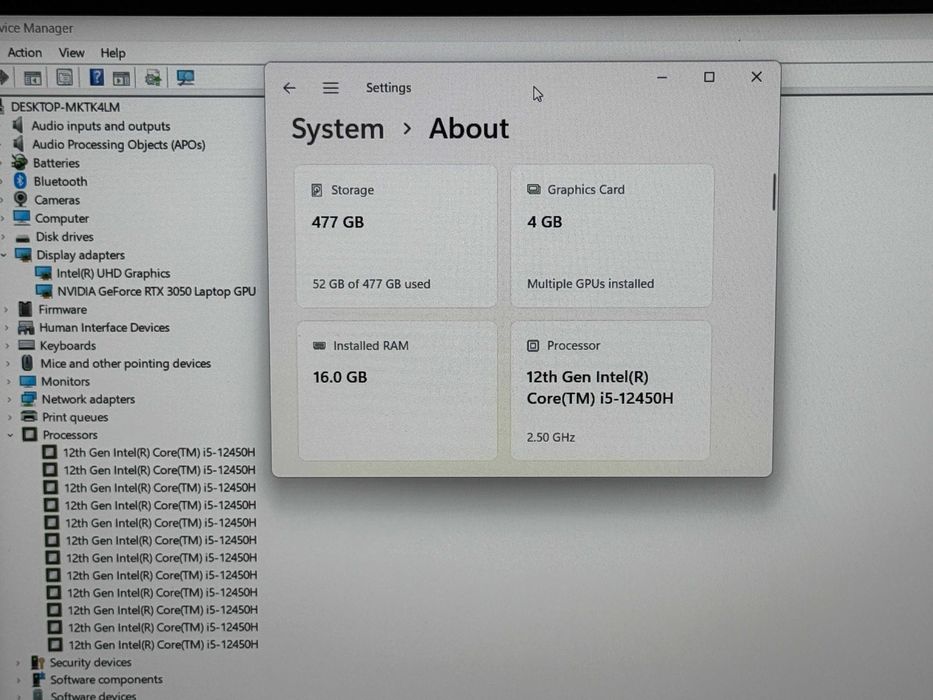Viewport: 933px width, 700px height.
Task: Select Intel(R) UHD Graphics device
Action: [113, 273]
